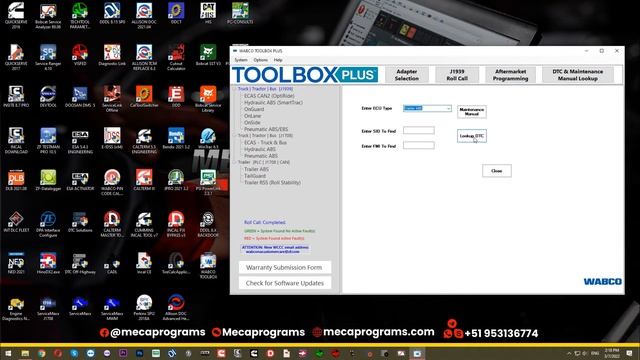The width and height of the screenshot is (640, 360).
Task: Open Diagnostic Link desktop icon
Action: (112, 55)
